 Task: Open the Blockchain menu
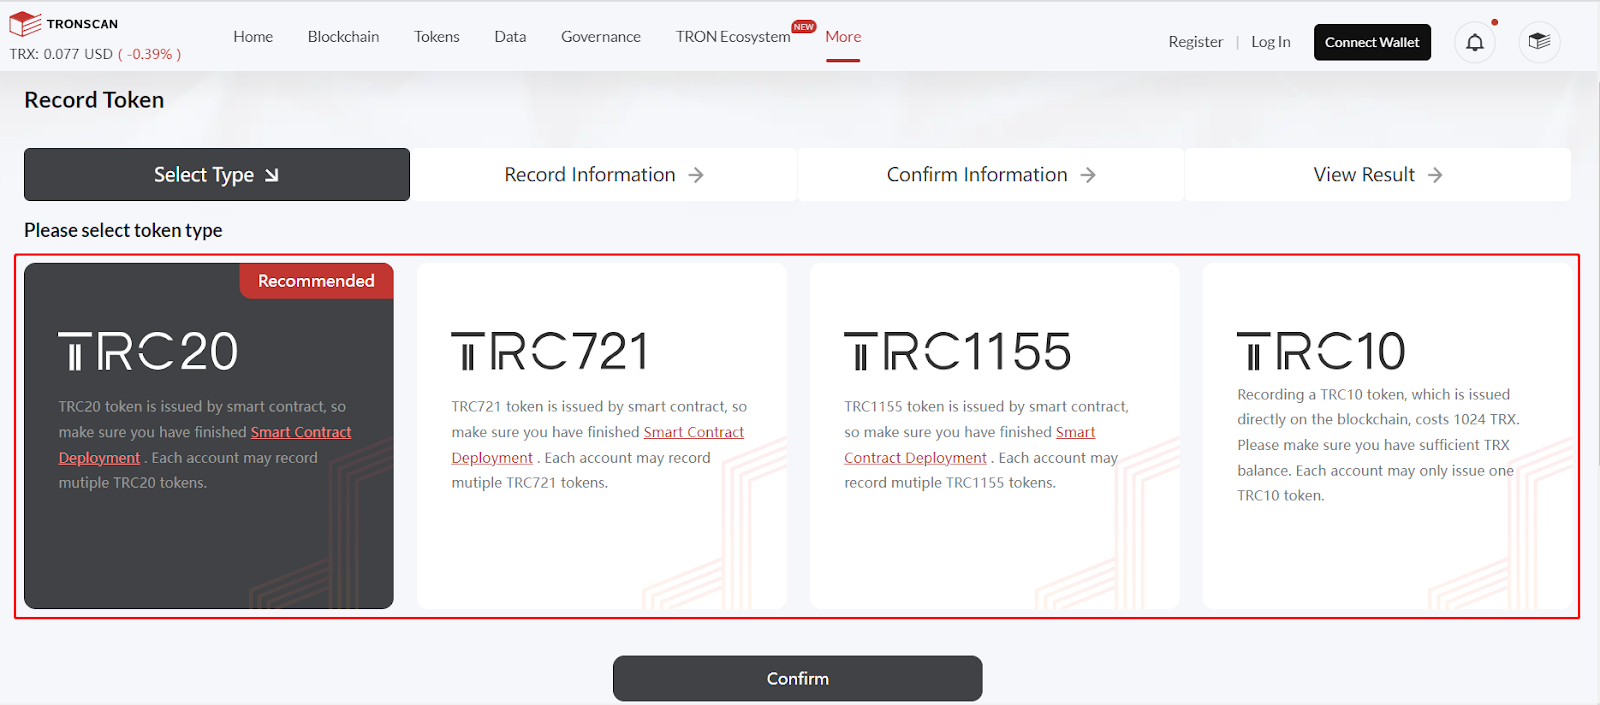[x=343, y=37]
